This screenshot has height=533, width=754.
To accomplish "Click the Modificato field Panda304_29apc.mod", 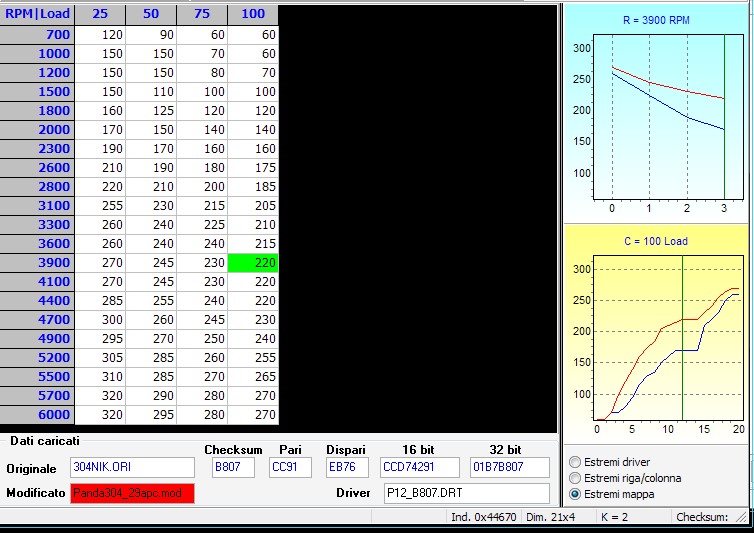I will 132,494.
